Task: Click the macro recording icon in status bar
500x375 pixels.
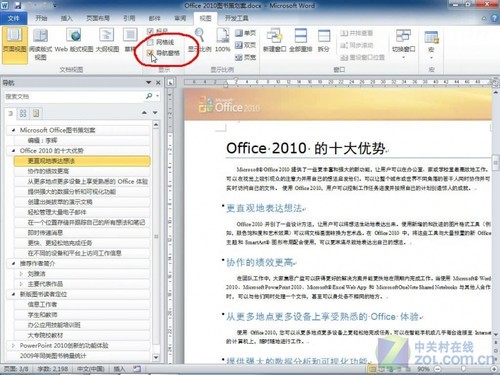Action: (x=137, y=369)
